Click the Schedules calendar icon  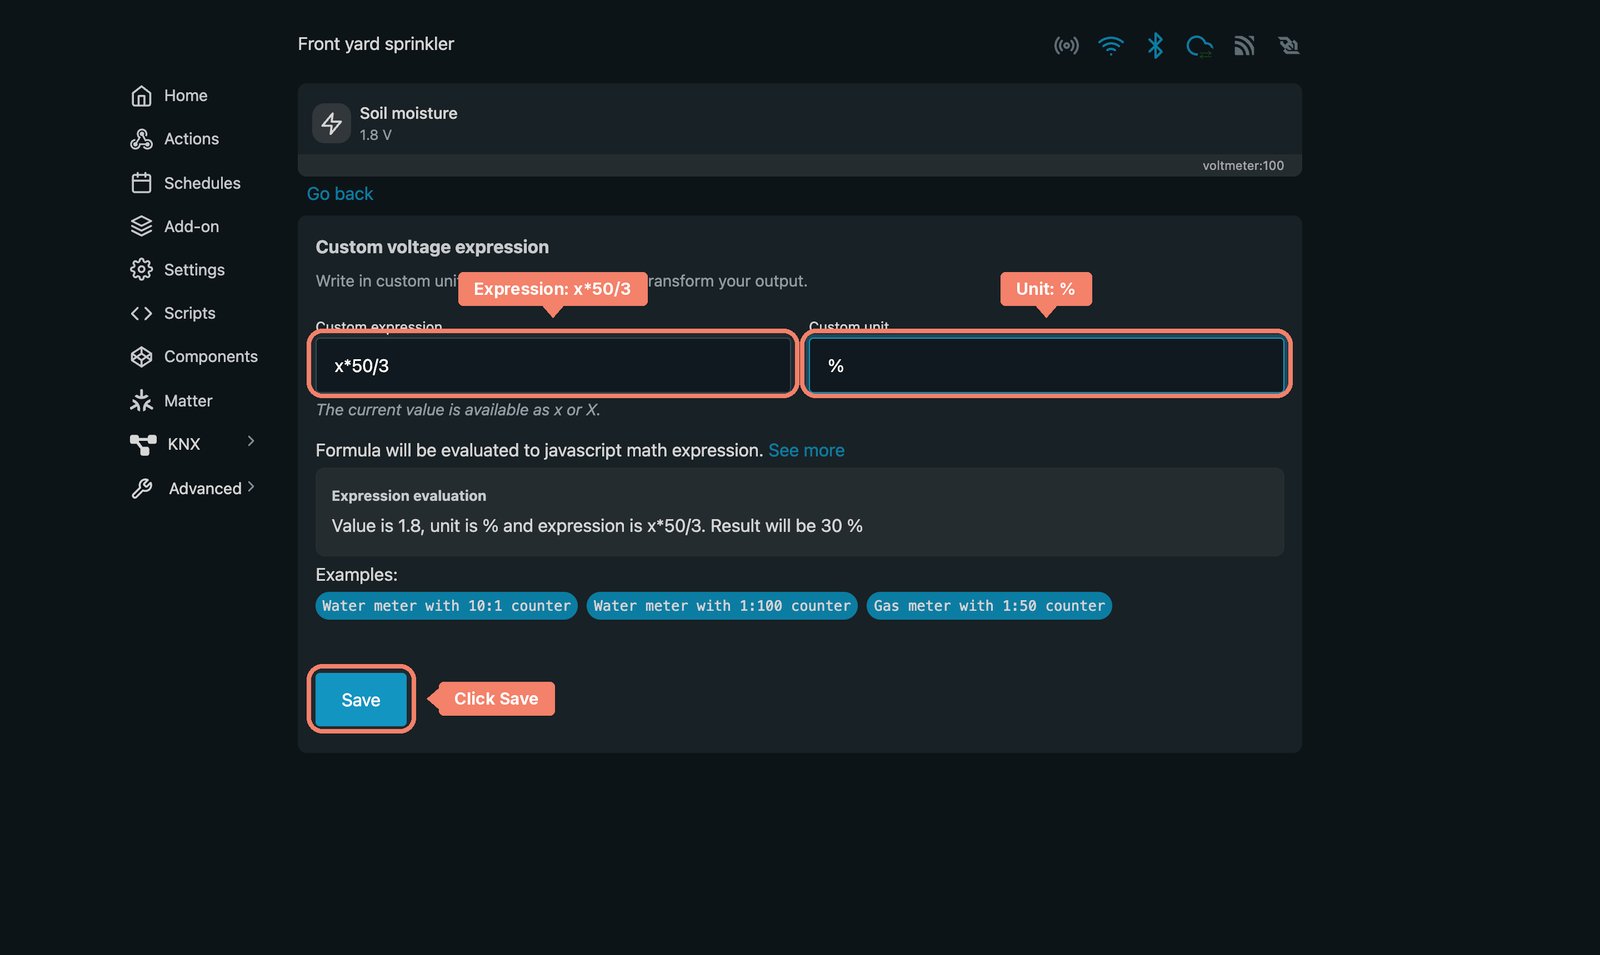tap(141, 183)
